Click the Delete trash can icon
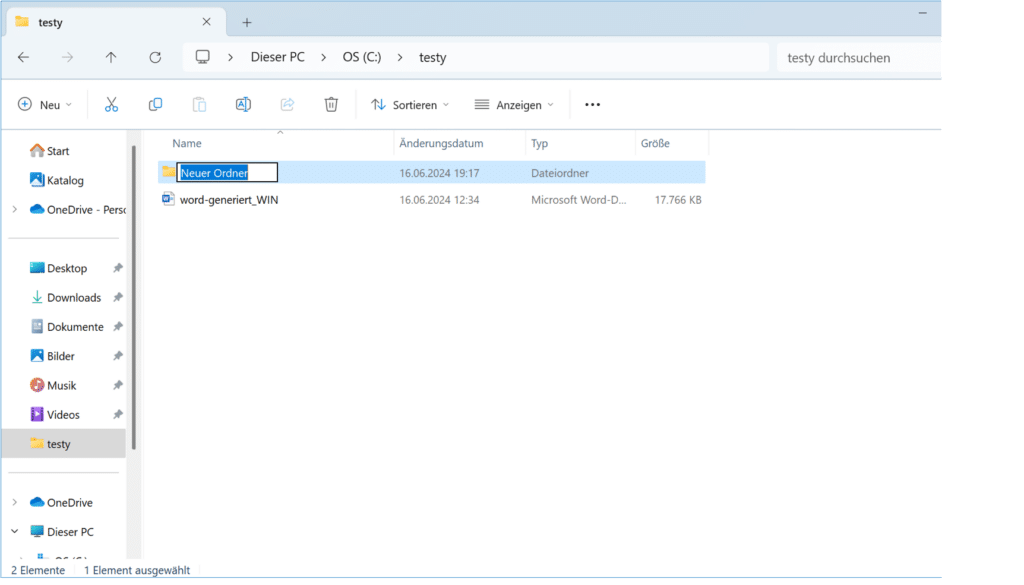The width and height of the screenshot is (1024, 585). 331,104
